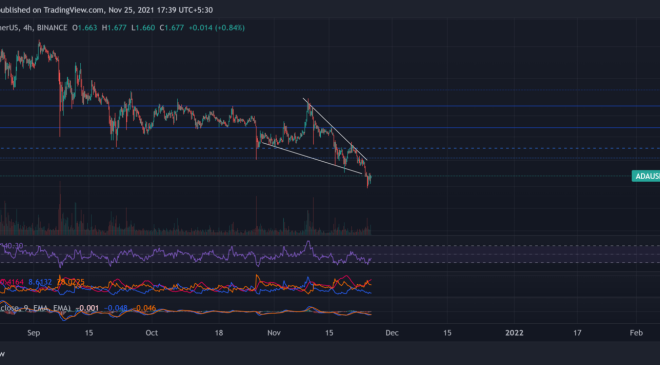Click the Dec label on time axis
The height and width of the screenshot is (365, 660).
[392, 333]
